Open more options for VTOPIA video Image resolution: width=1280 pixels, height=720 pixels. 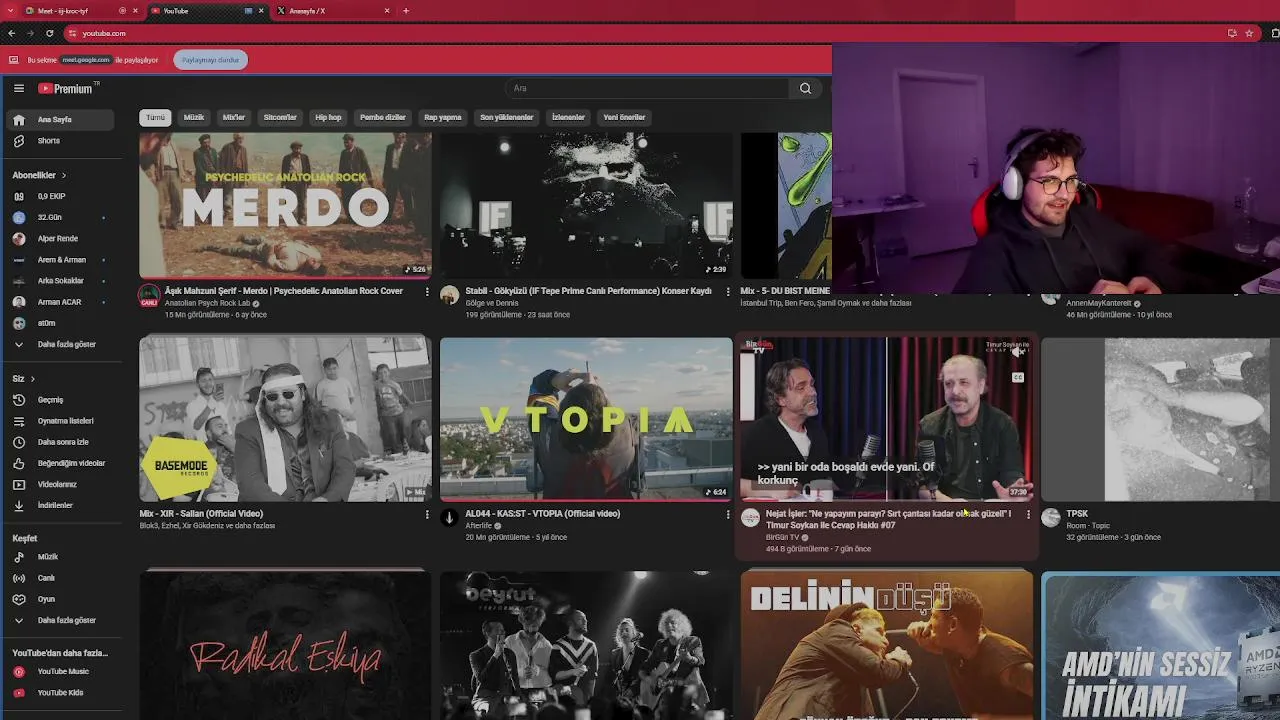(x=727, y=515)
